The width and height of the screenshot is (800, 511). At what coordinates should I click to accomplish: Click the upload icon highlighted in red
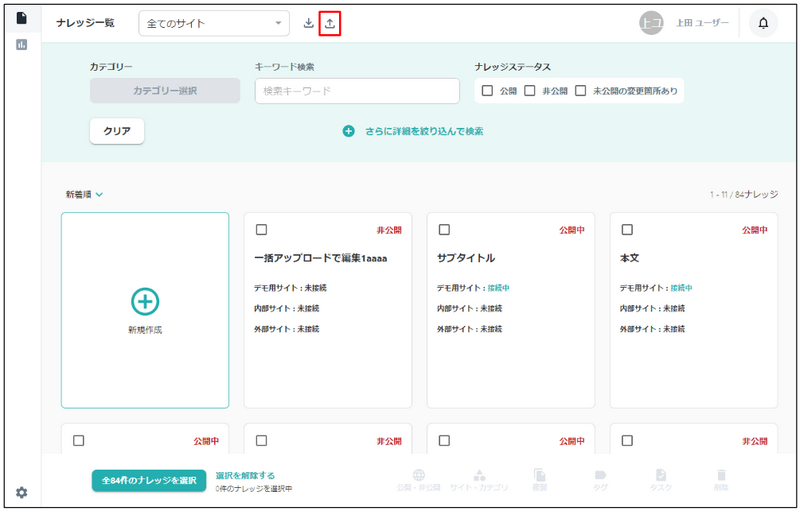pos(330,23)
